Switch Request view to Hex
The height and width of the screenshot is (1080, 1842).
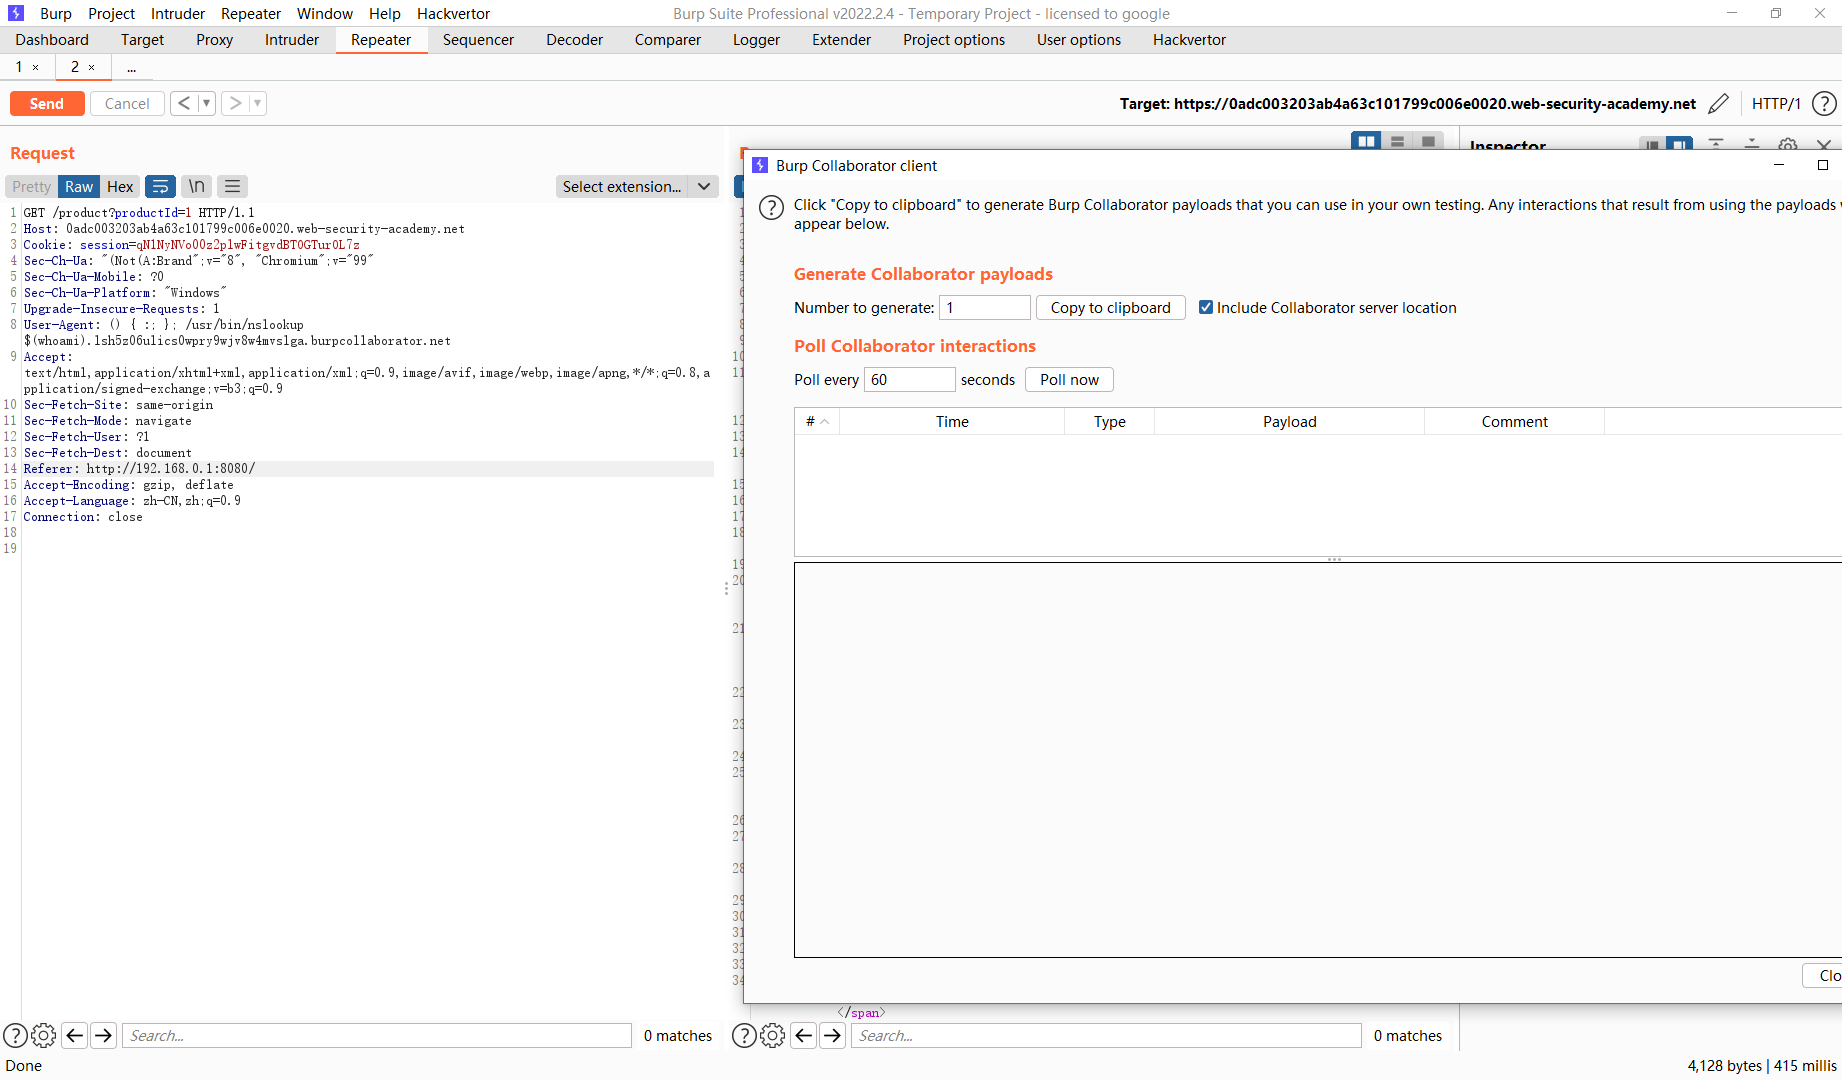(x=120, y=186)
